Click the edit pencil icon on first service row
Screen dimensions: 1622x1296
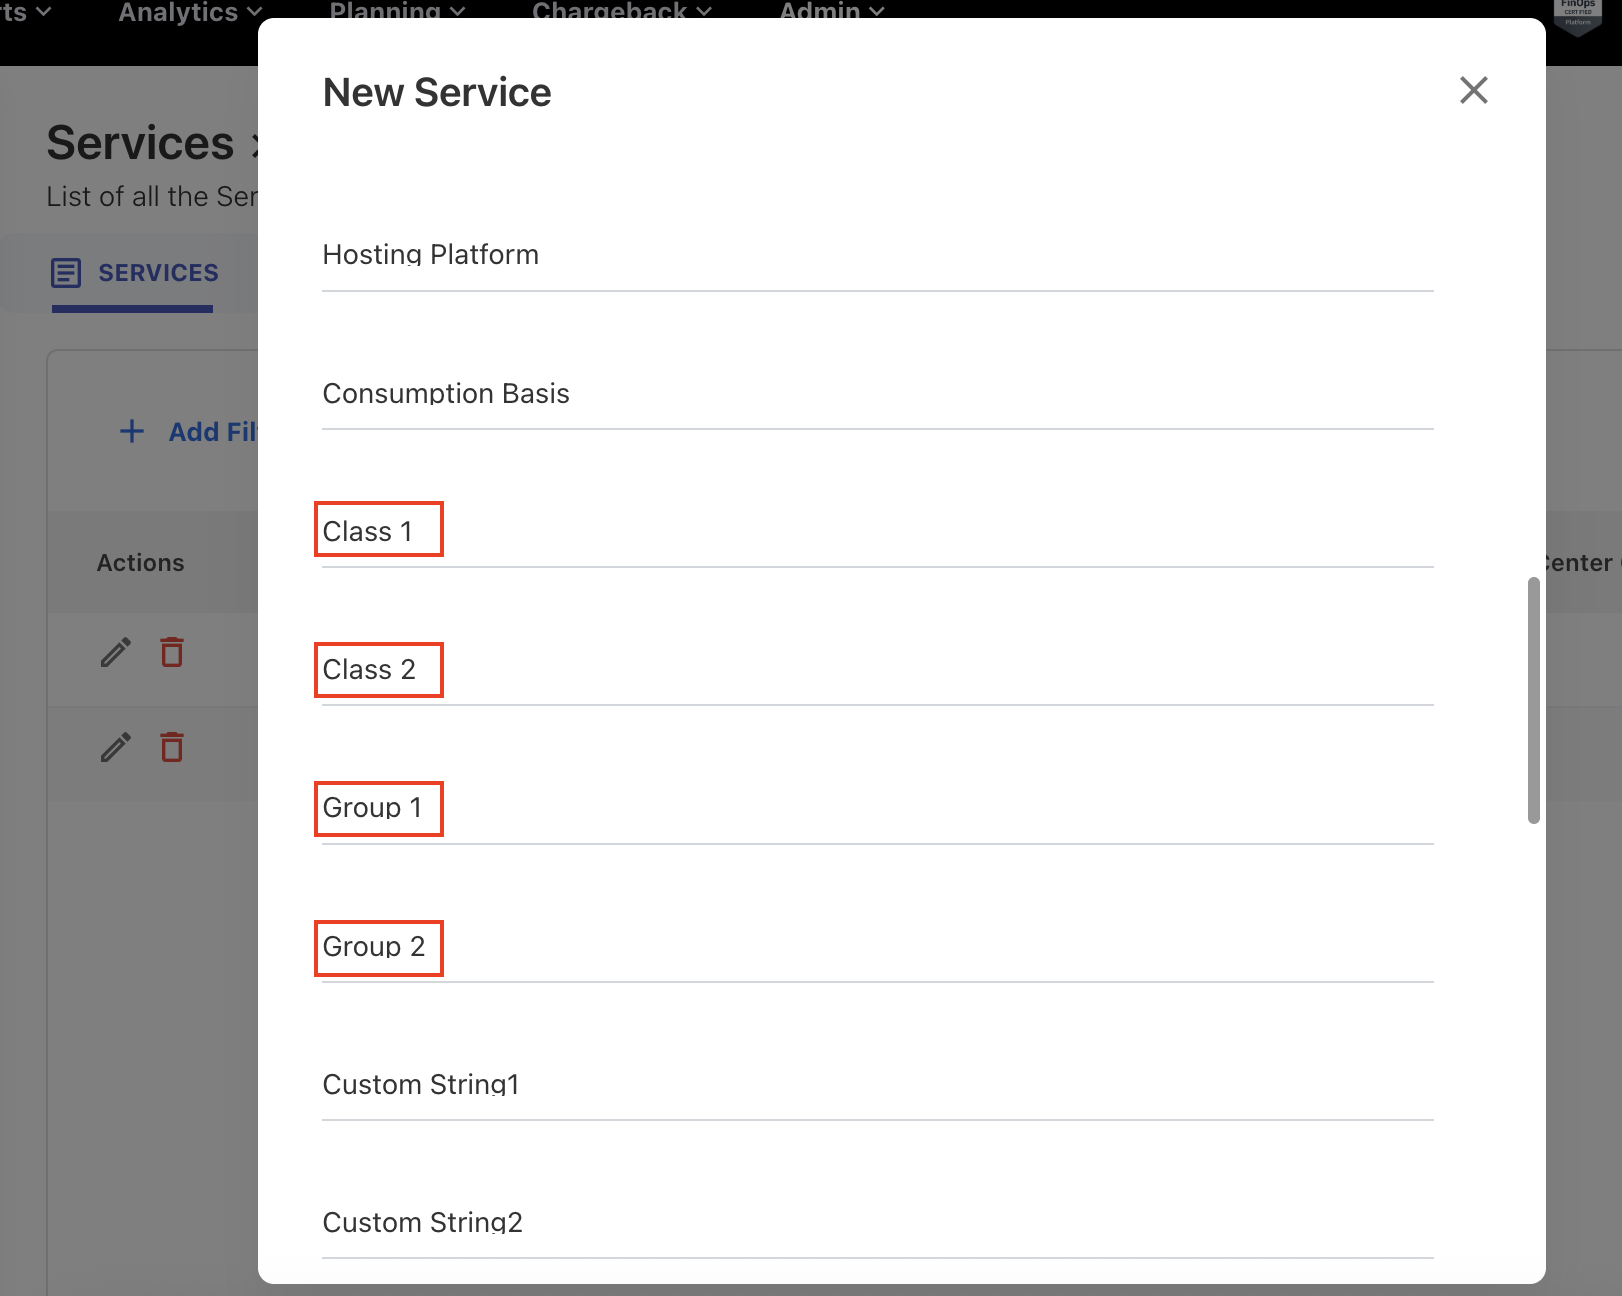pos(115,651)
